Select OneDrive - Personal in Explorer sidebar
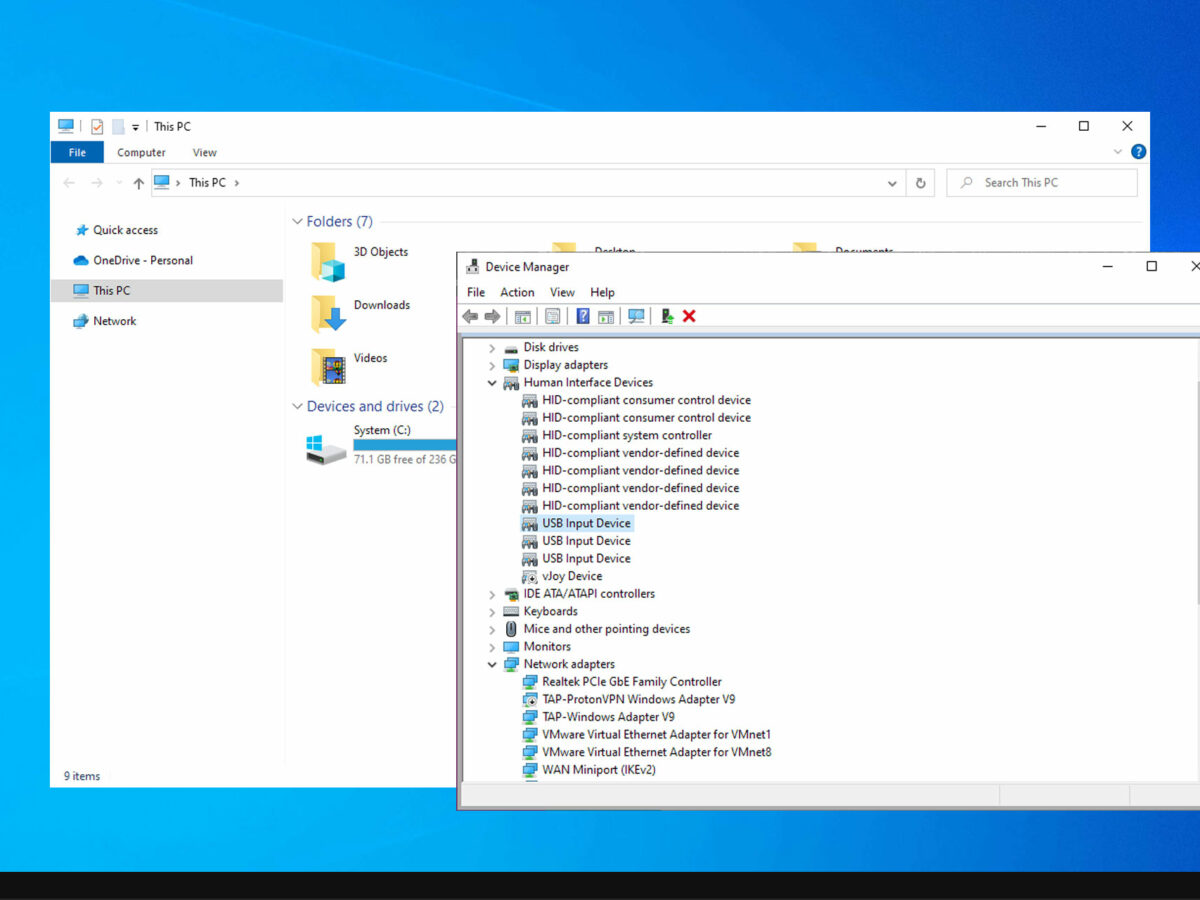The image size is (1200, 900). click(x=133, y=260)
